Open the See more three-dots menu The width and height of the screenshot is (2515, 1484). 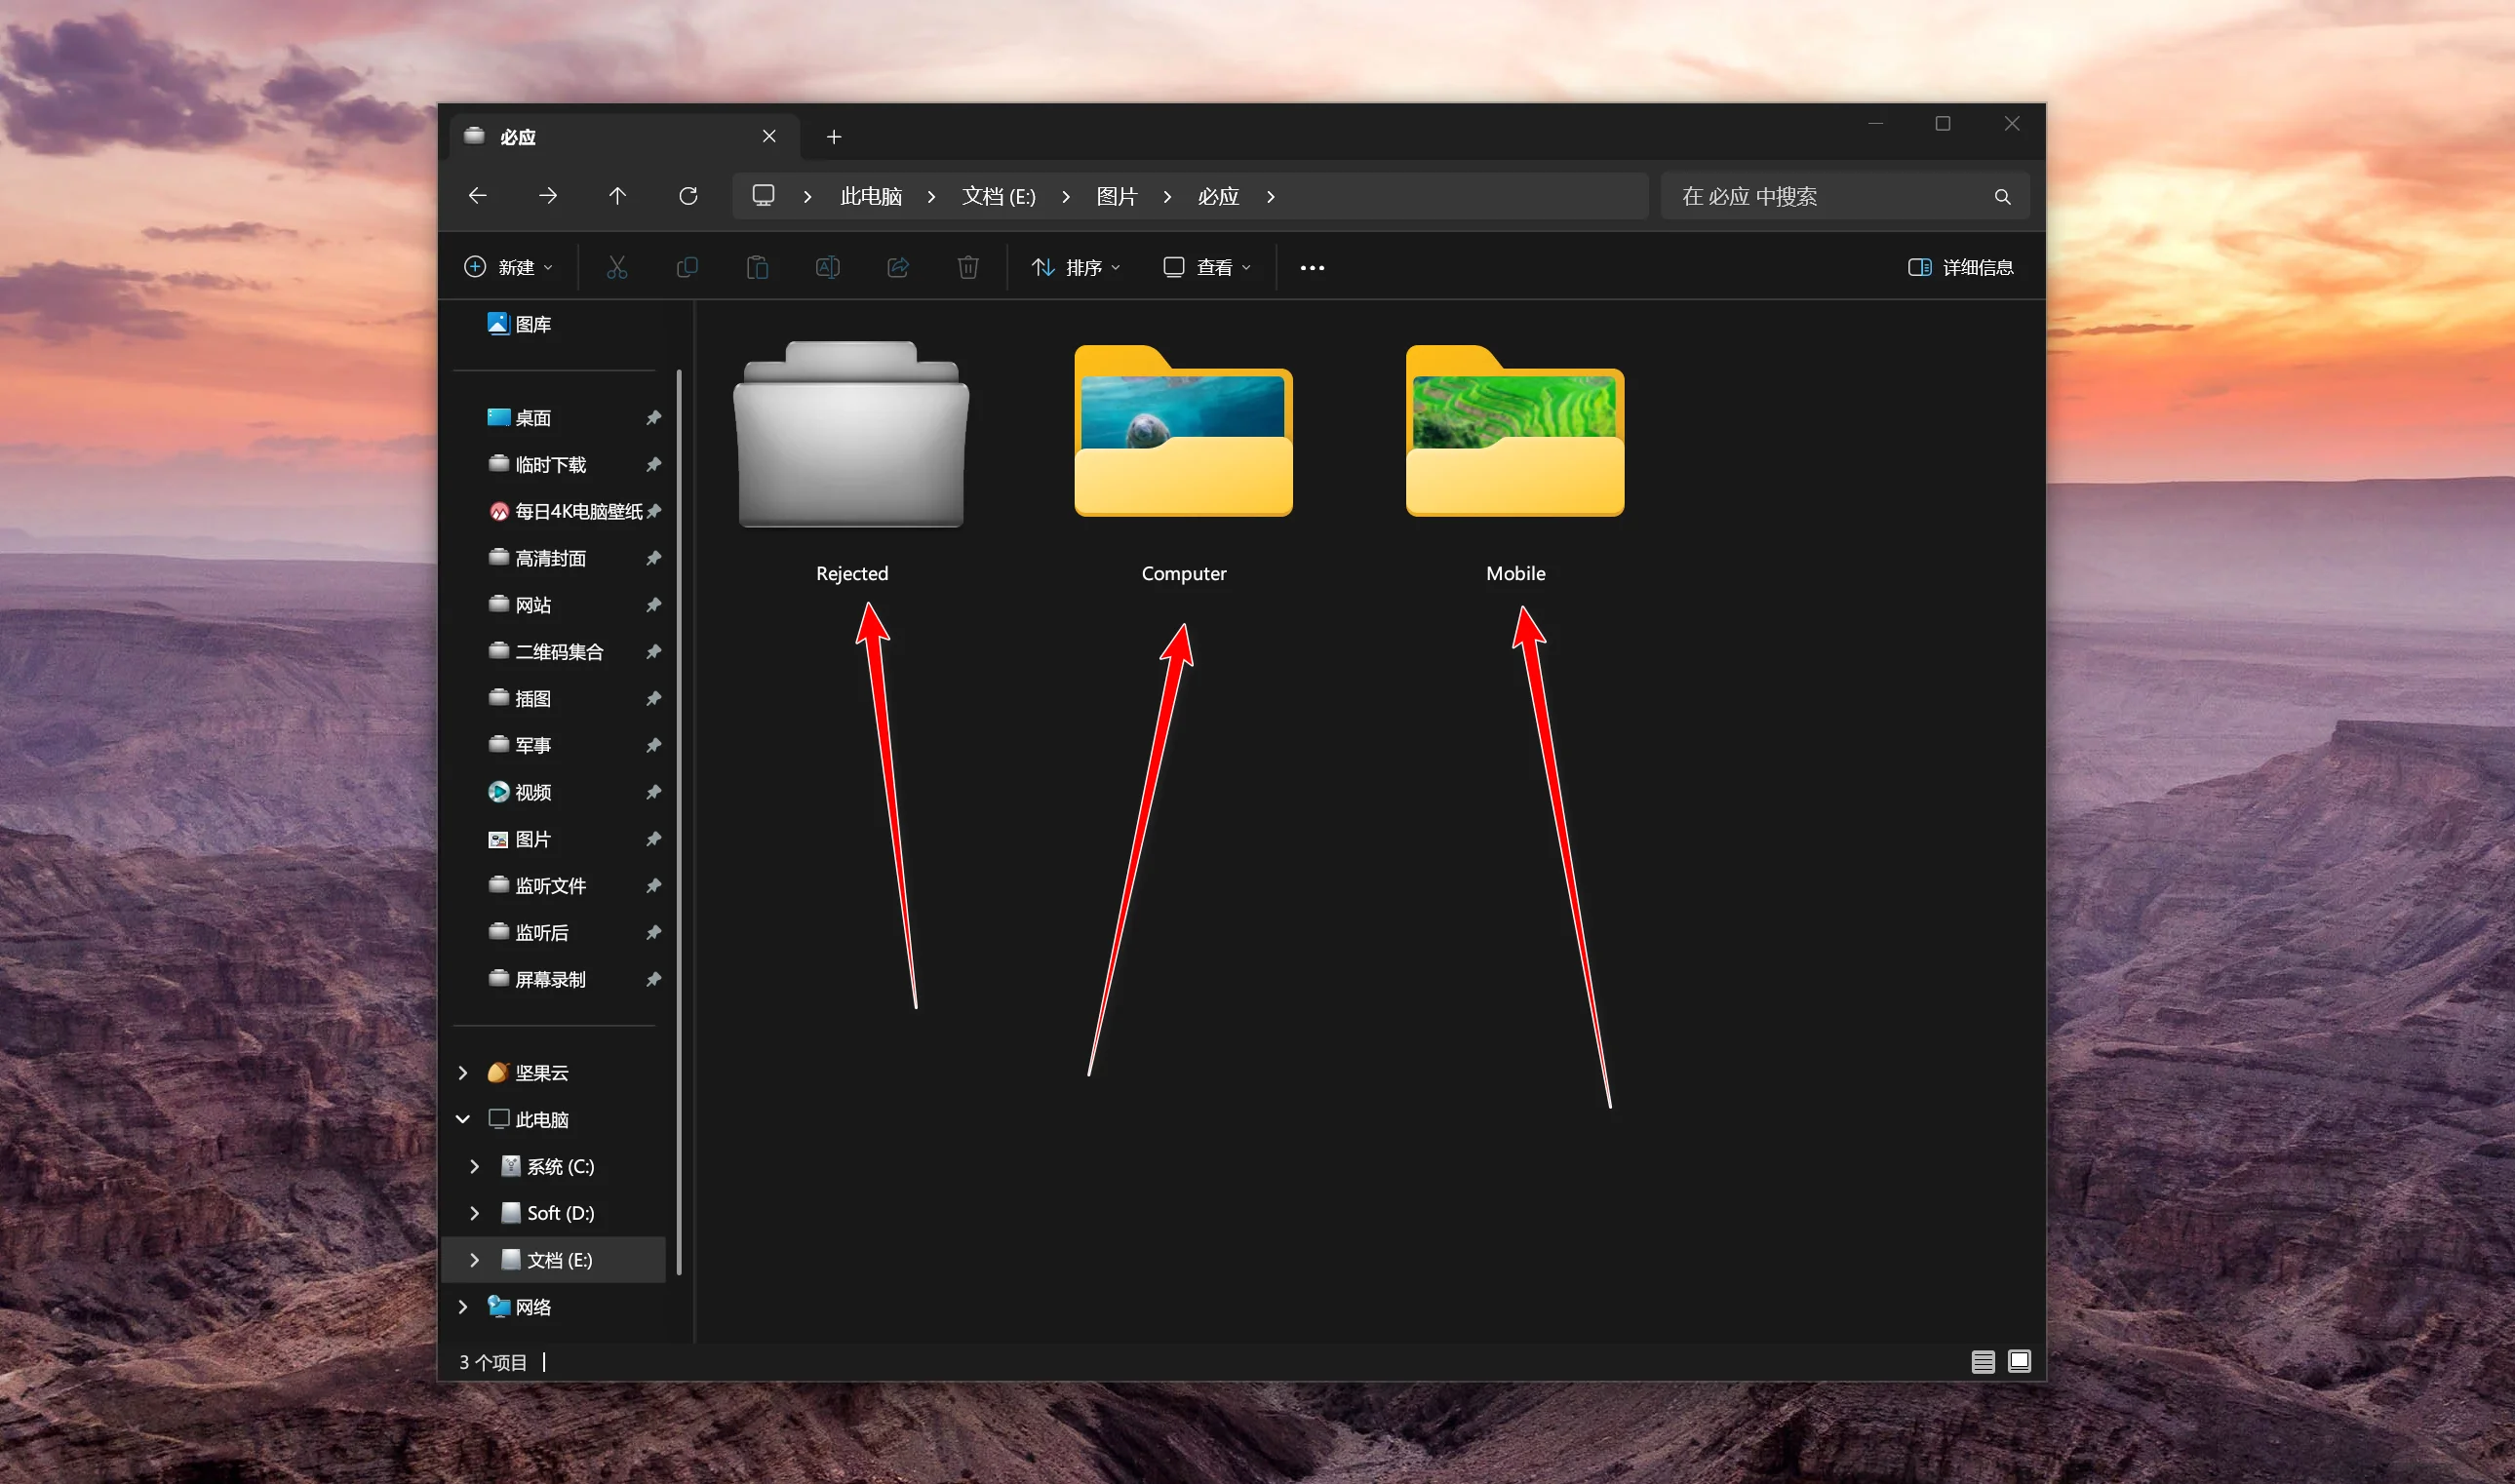(1312, 267)
